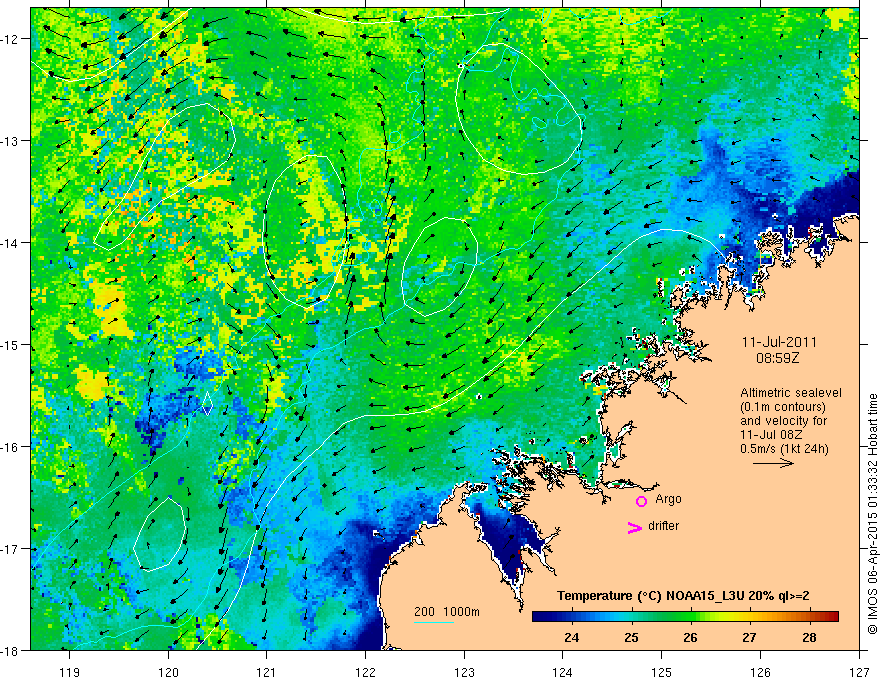Click the red end of the color bar

[x=832, y=616]
